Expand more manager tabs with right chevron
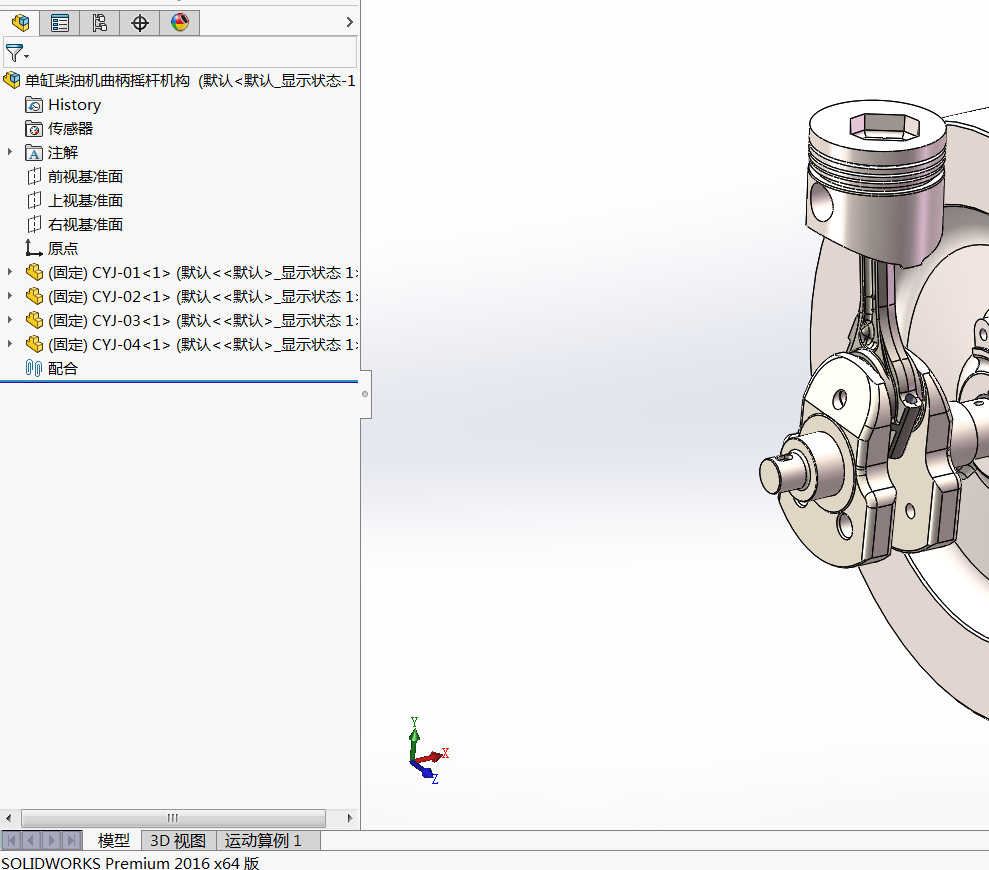989x870 pixels. [349, 22]
